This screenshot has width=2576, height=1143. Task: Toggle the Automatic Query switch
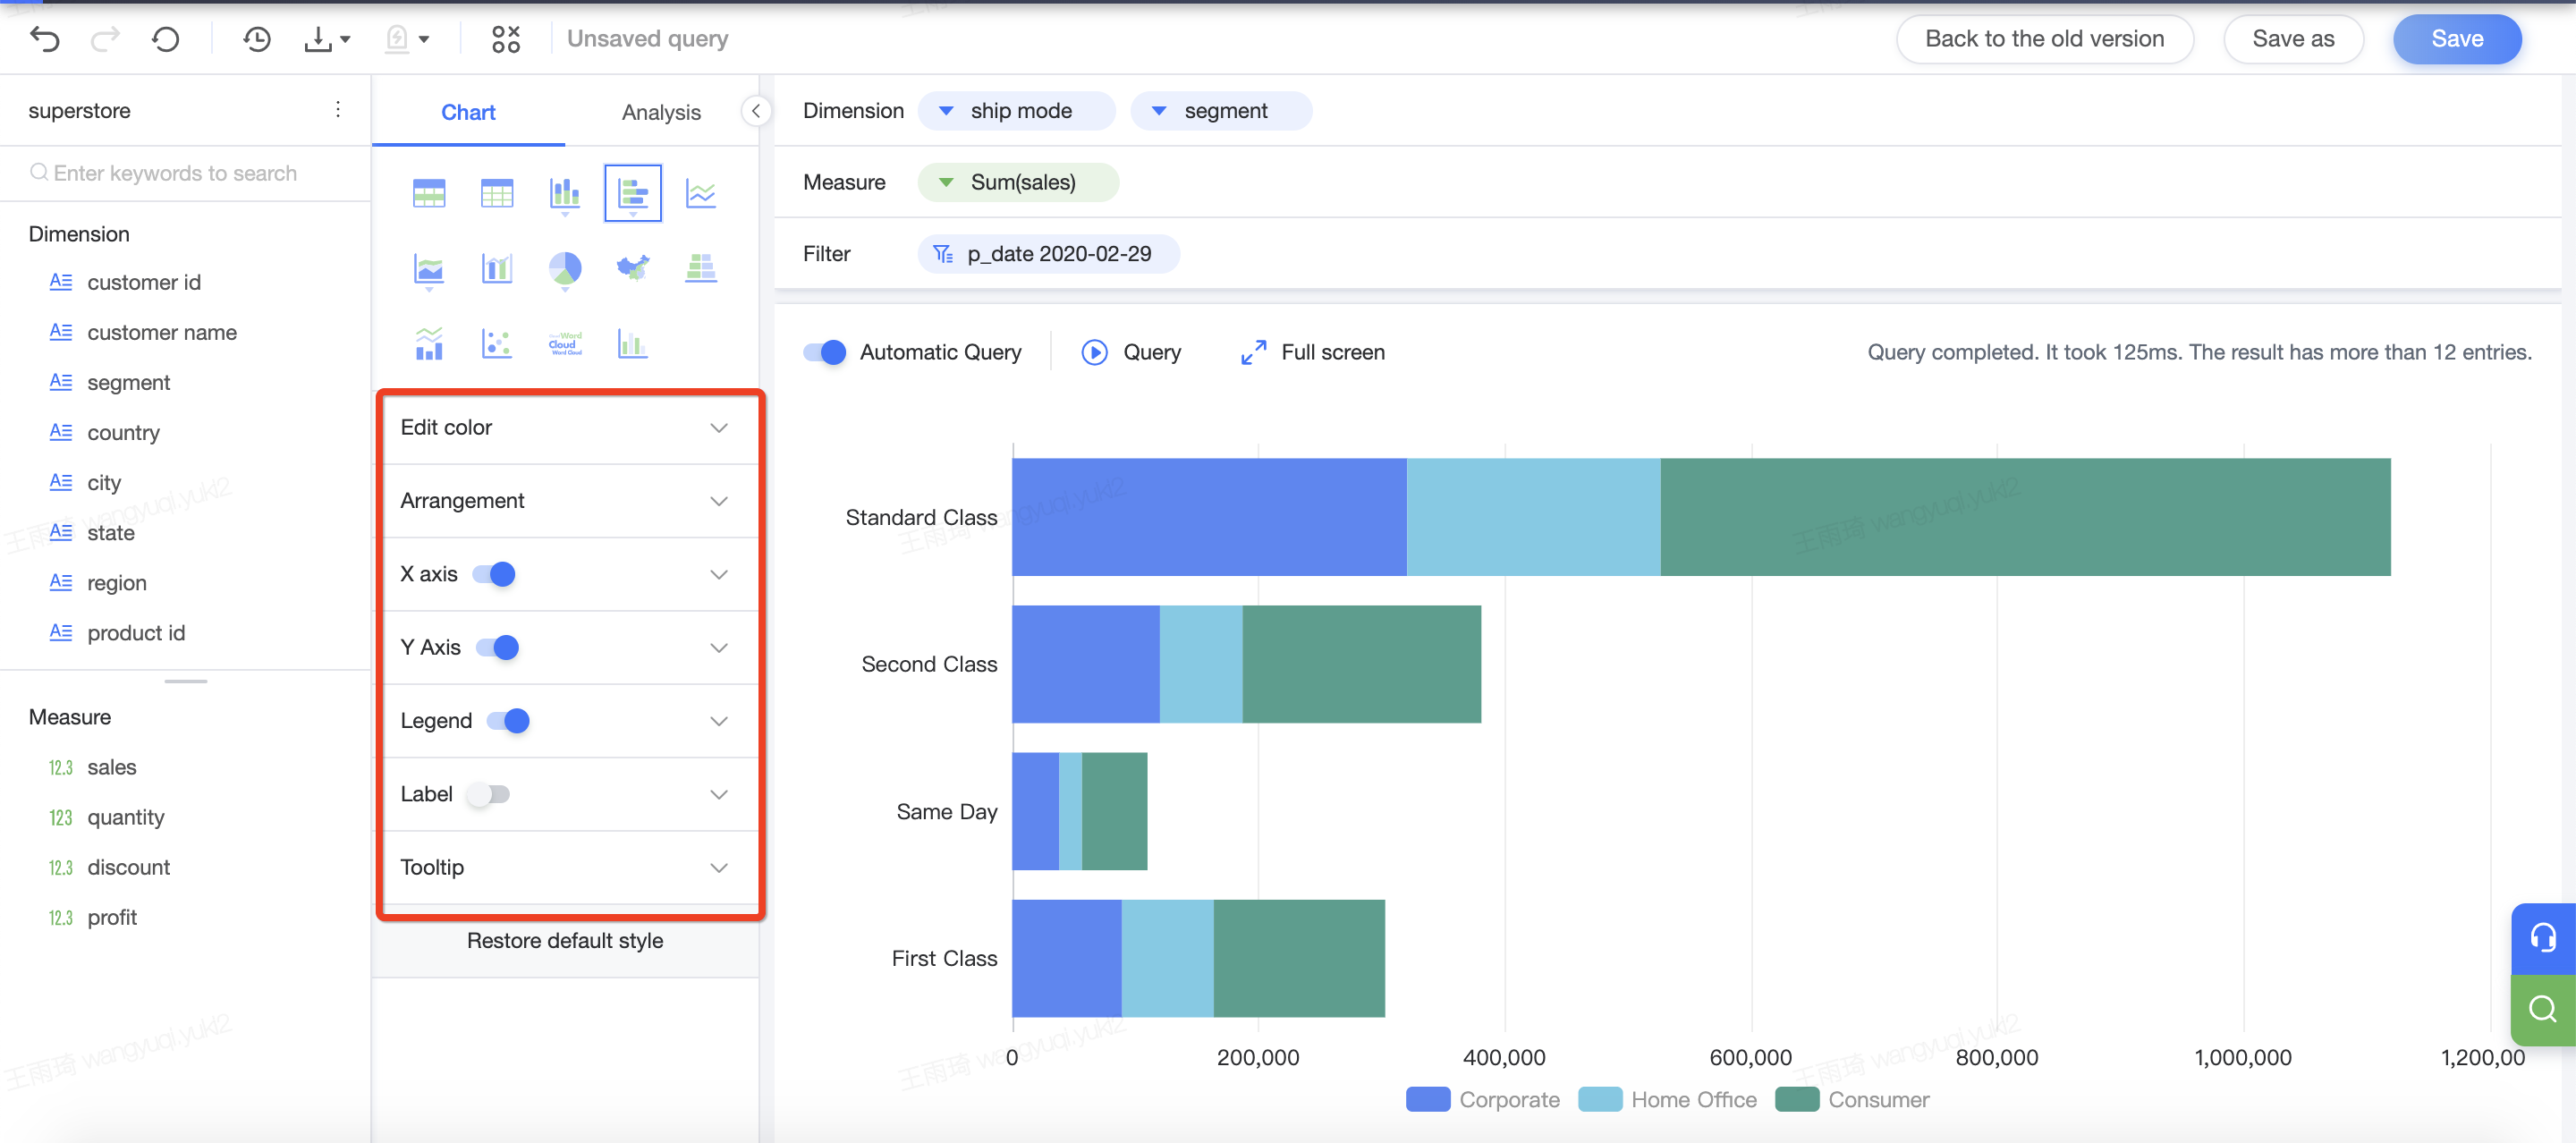coord(825,352)
